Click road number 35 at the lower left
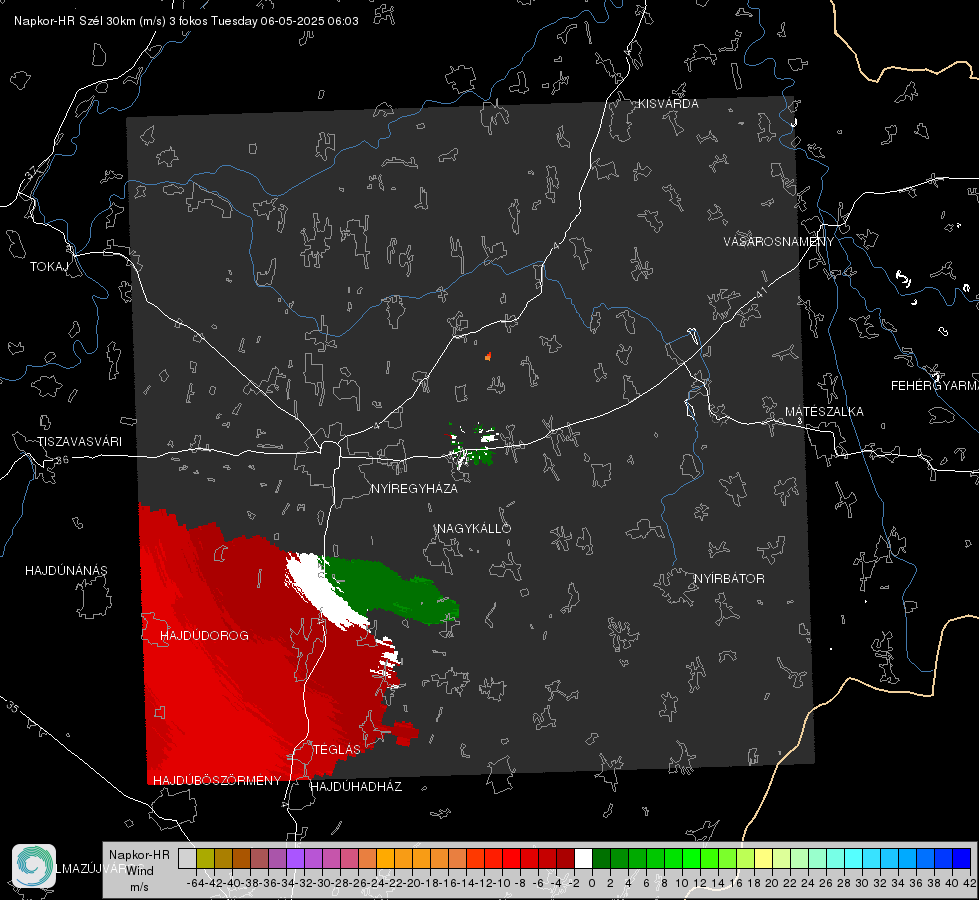Image resolution: width=979 pixels, height=900 pixels. (12, 706)
